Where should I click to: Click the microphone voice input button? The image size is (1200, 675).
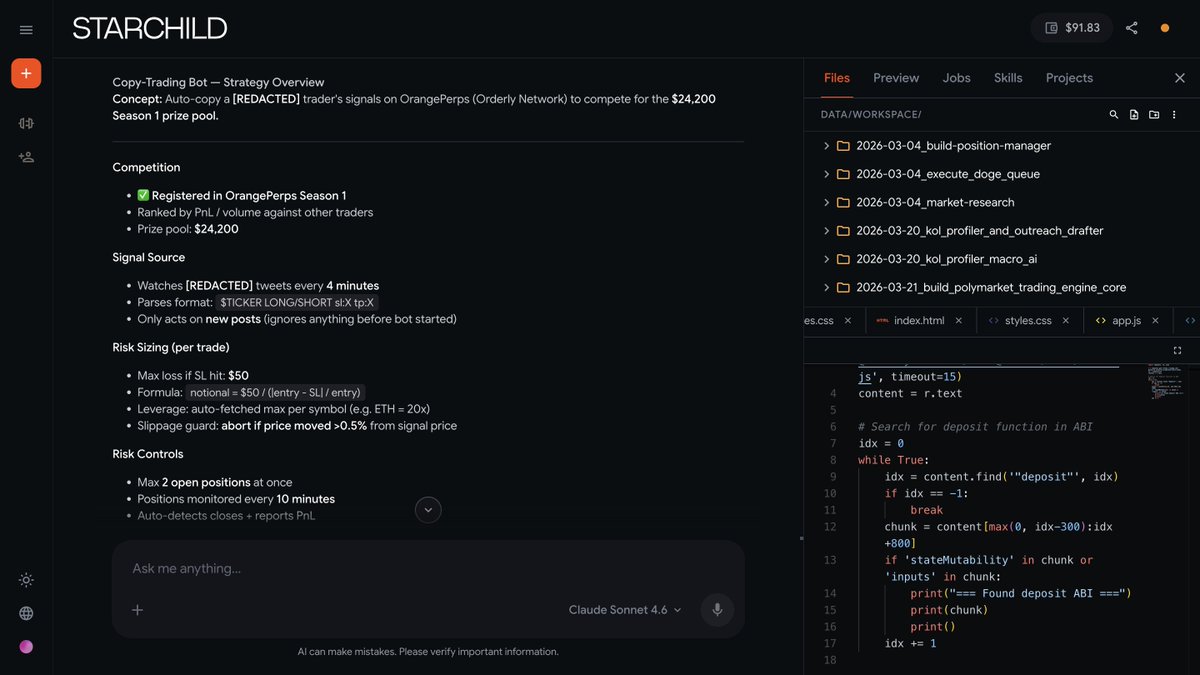pos(717,610)
